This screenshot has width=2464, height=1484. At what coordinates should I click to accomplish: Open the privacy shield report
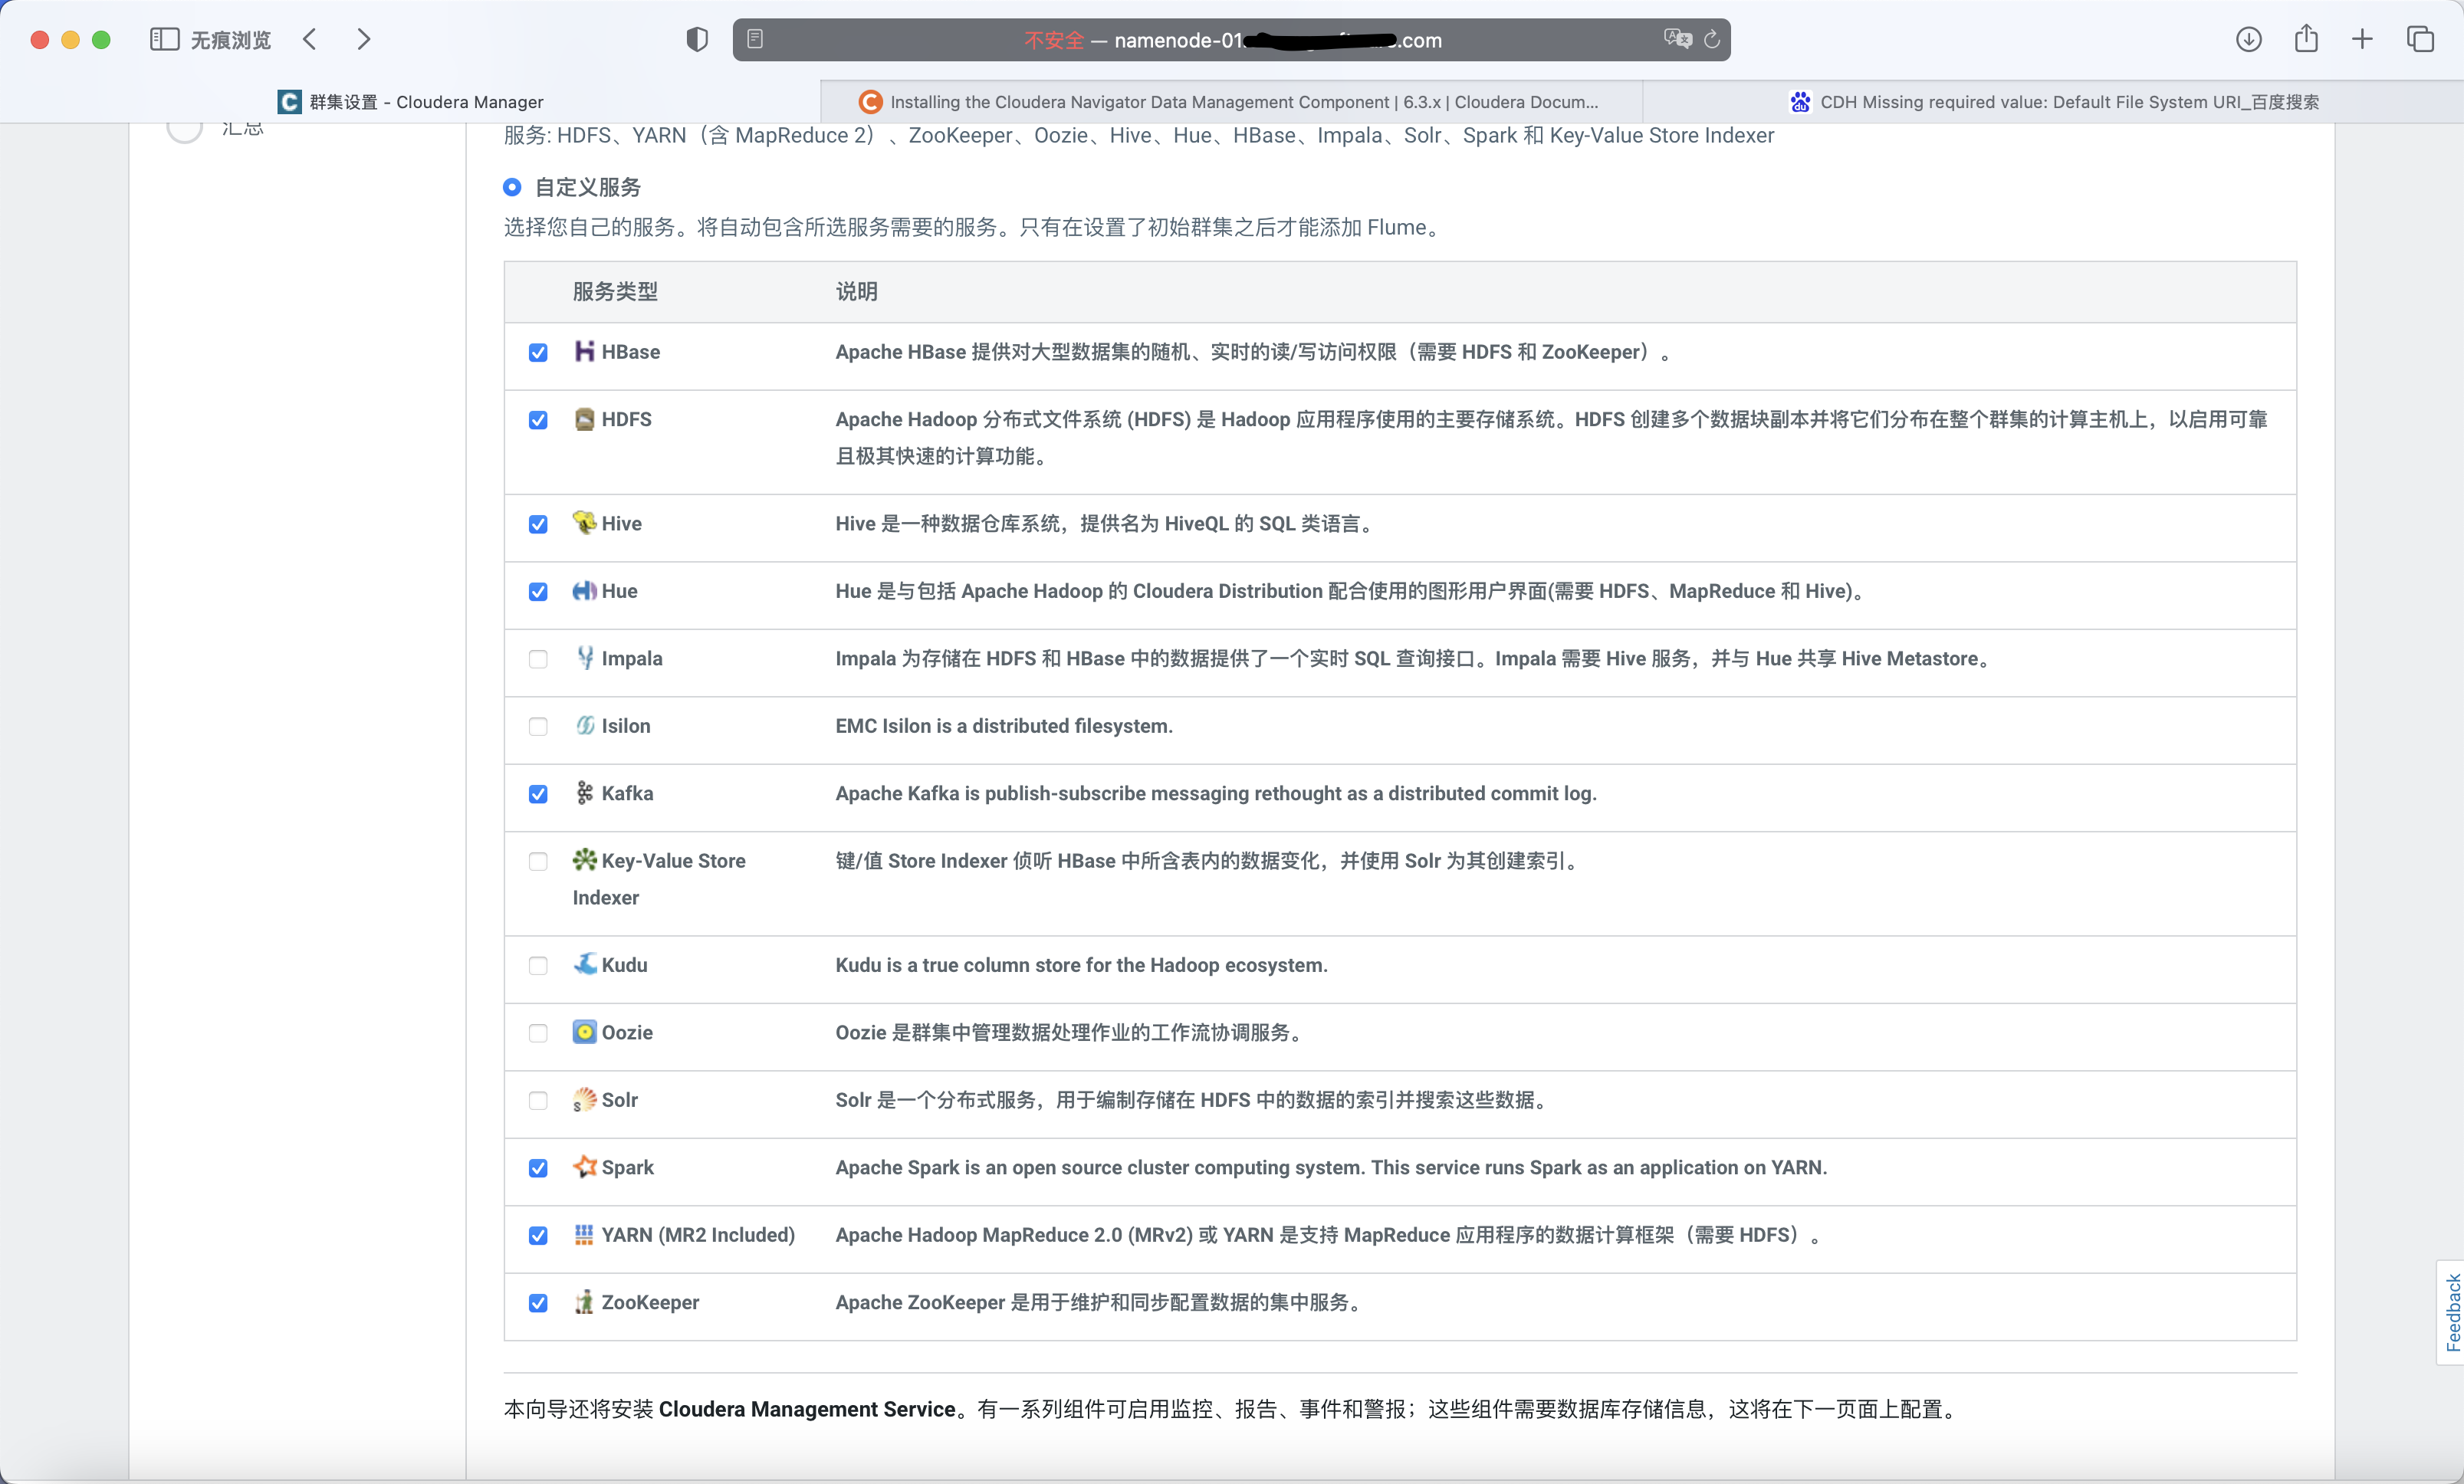pyautogui.click(x=697, y=39)
